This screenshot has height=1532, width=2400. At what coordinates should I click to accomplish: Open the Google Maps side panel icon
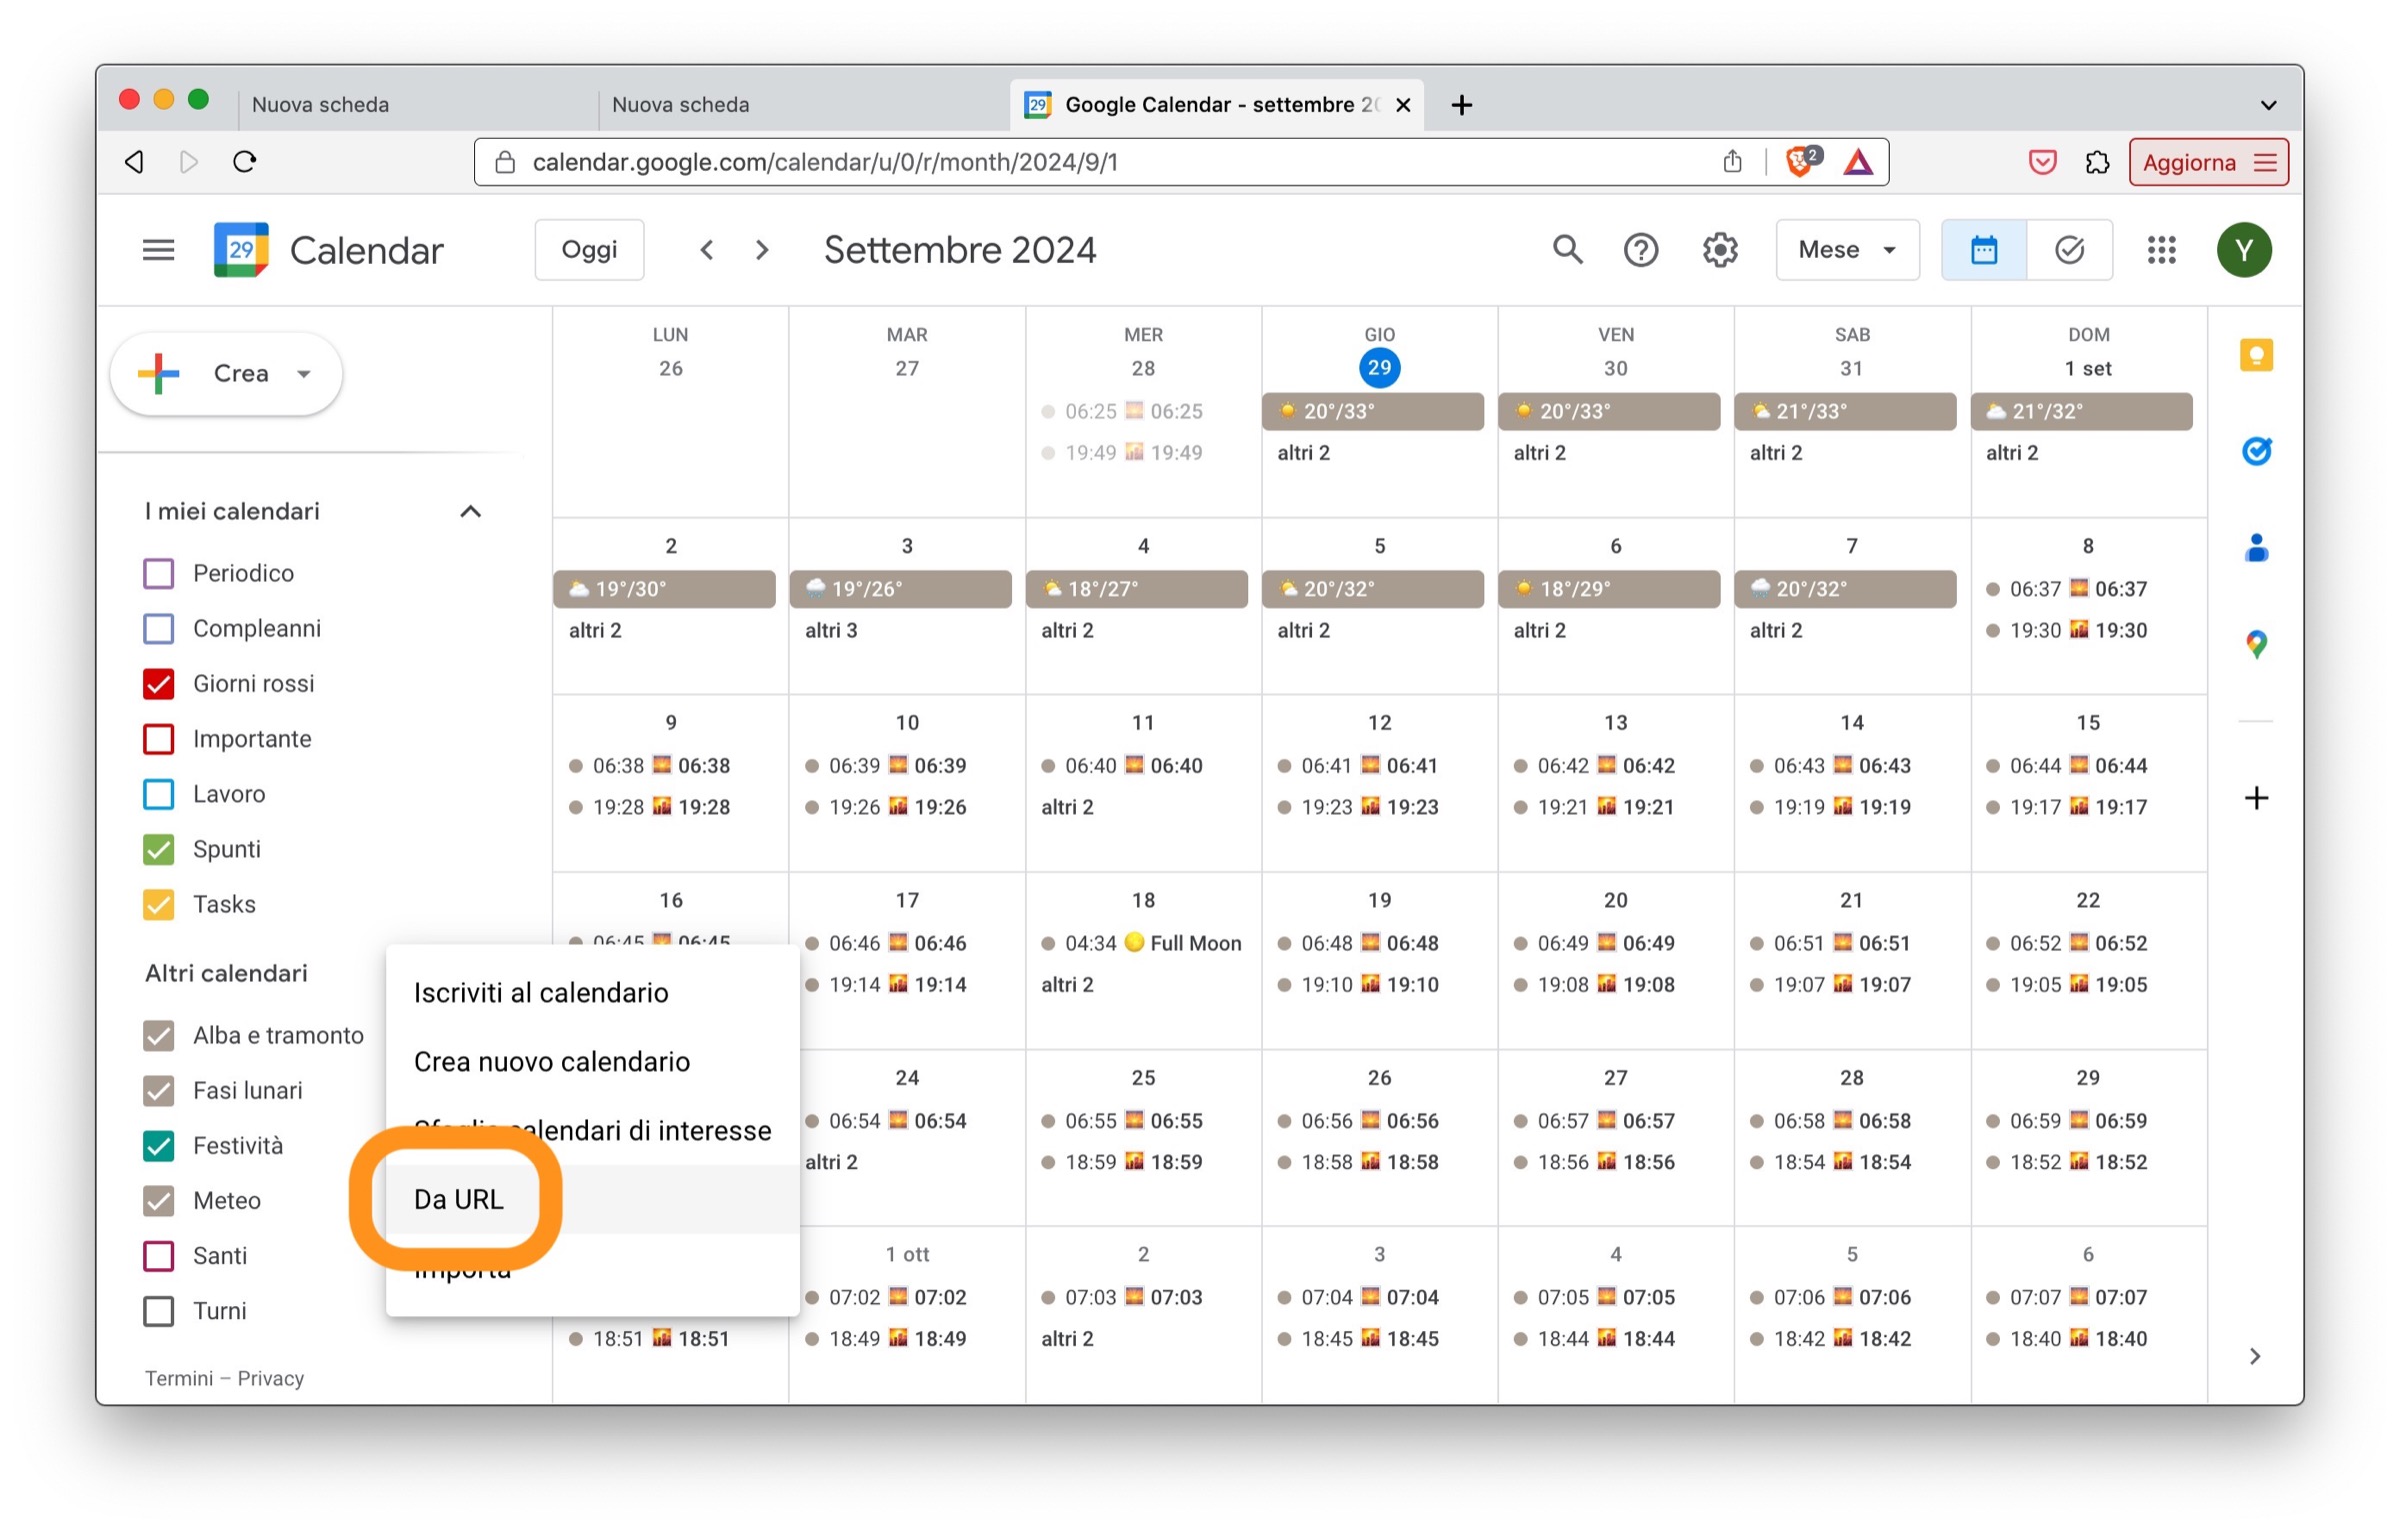click(2255, 643)
